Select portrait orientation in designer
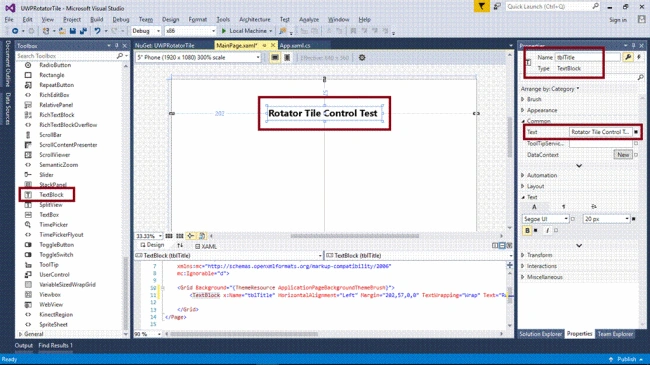 (287, 58)
